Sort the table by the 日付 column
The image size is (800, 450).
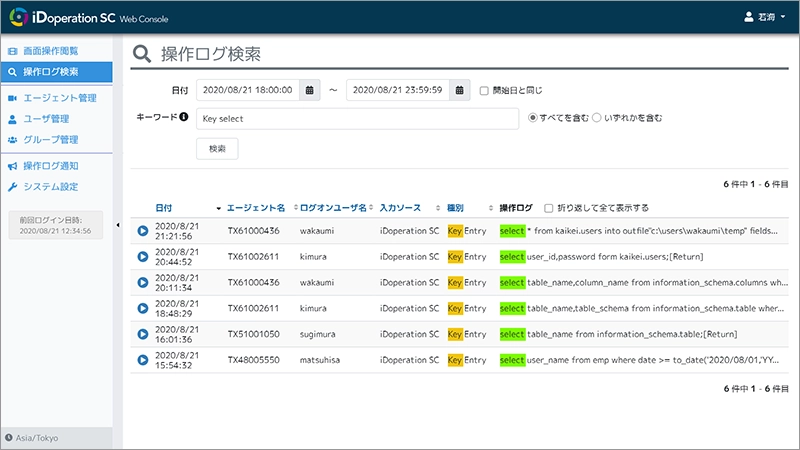[164, 208]
